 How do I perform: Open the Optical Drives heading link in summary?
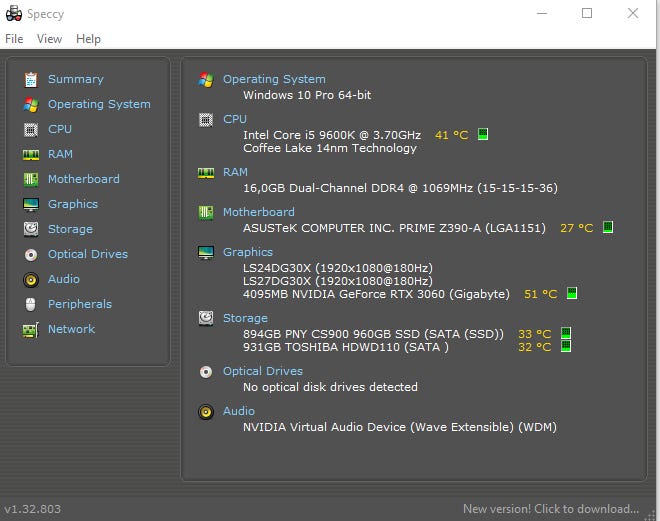point(263,371)
